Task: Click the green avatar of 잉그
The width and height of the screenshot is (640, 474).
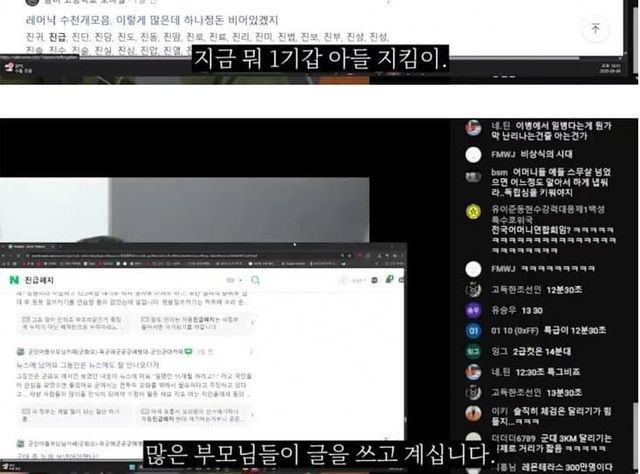Action: click(x=473, y=351)
